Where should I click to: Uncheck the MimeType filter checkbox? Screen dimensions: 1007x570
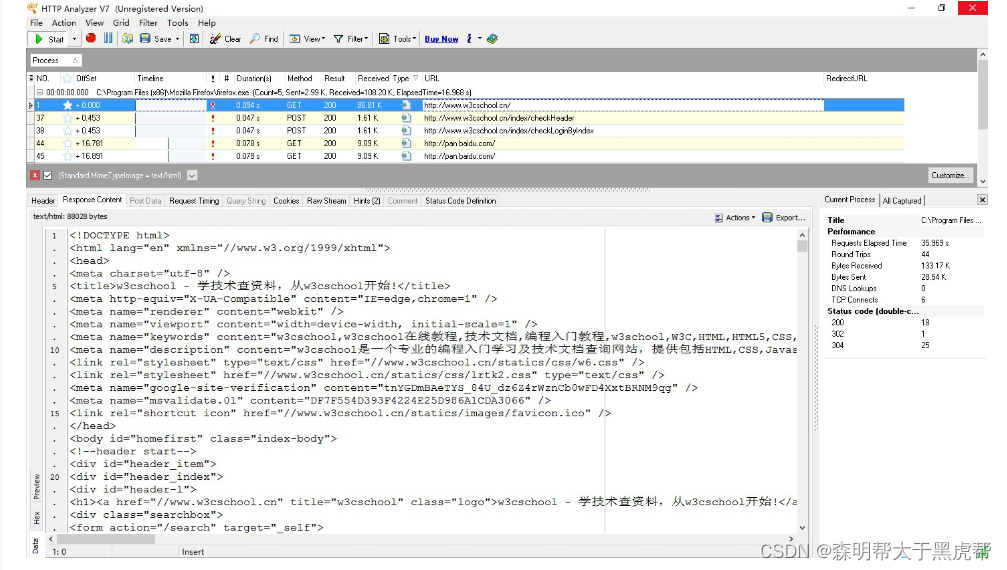tap(48, 175)
